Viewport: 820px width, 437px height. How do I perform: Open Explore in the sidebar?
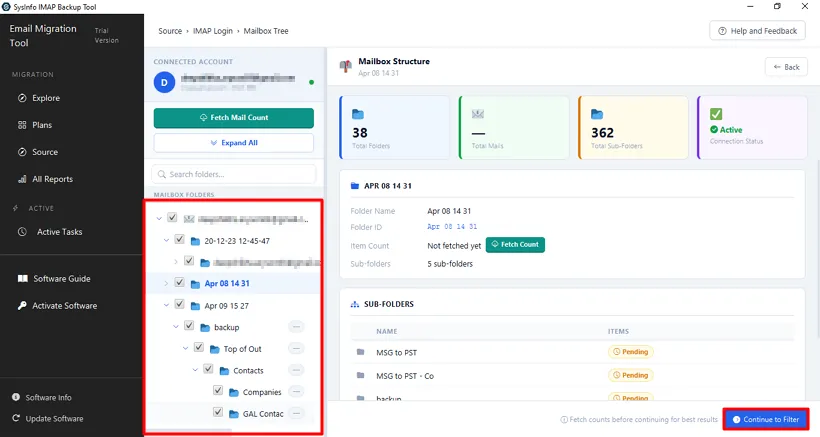pos(45,98)
